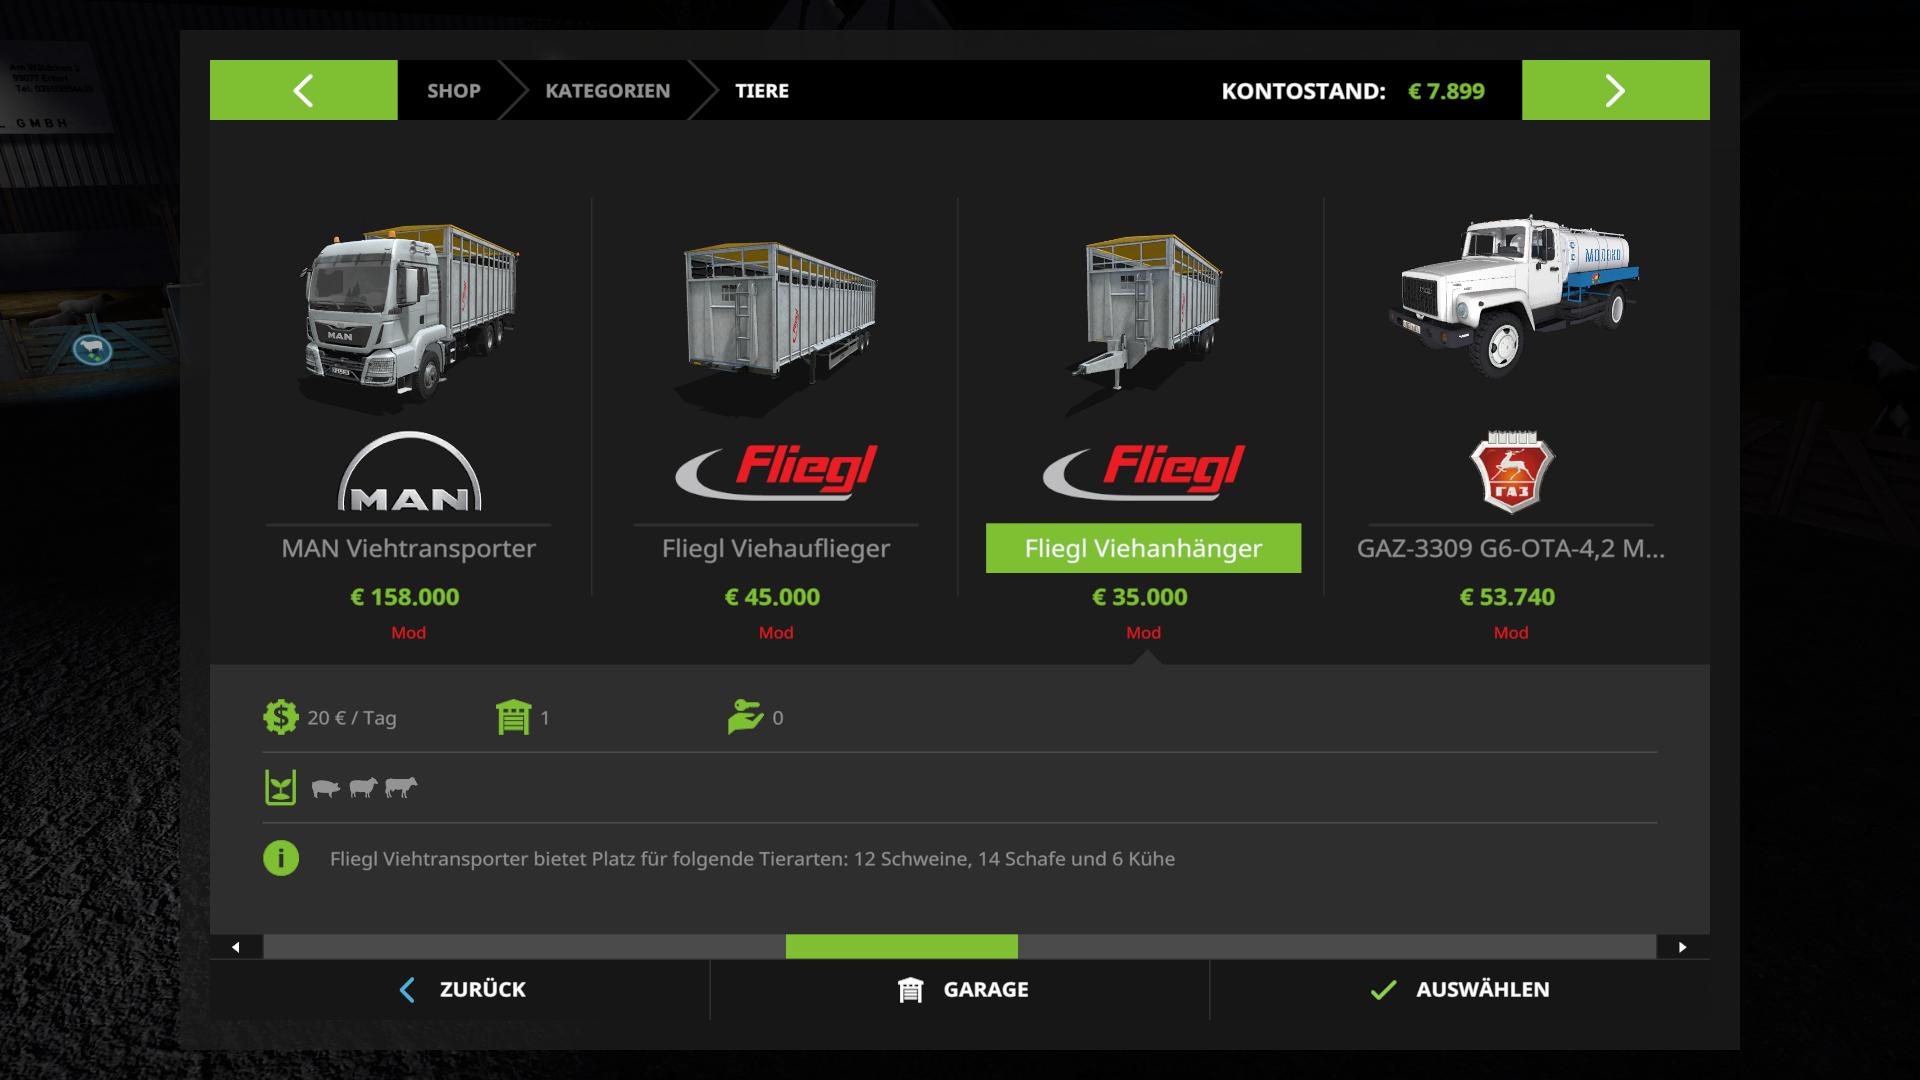Viewport: 1920px width, 1080px height.
Task: Open KATEGORIEN breadcrumb
Action: 607,91
